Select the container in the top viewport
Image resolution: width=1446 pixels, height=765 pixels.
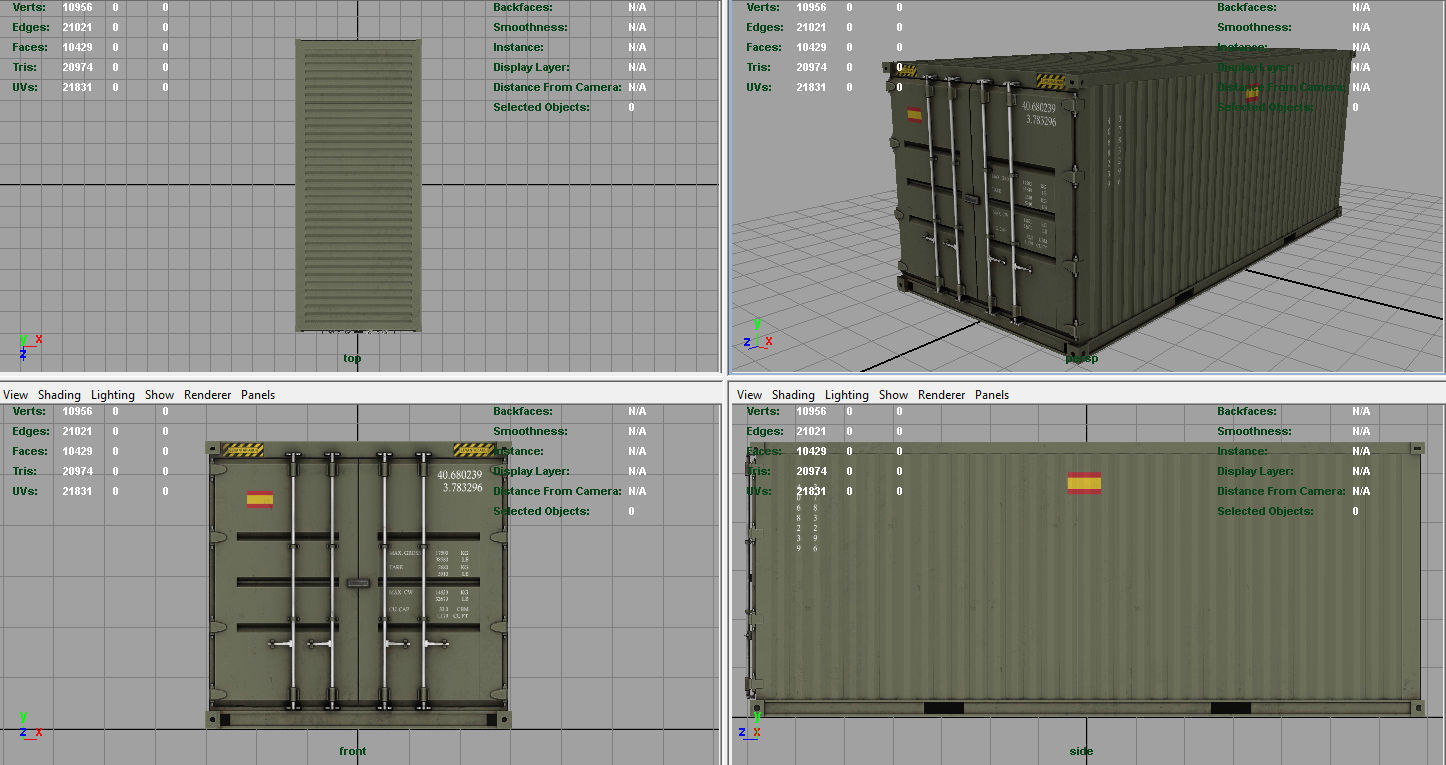click(358, 185)
